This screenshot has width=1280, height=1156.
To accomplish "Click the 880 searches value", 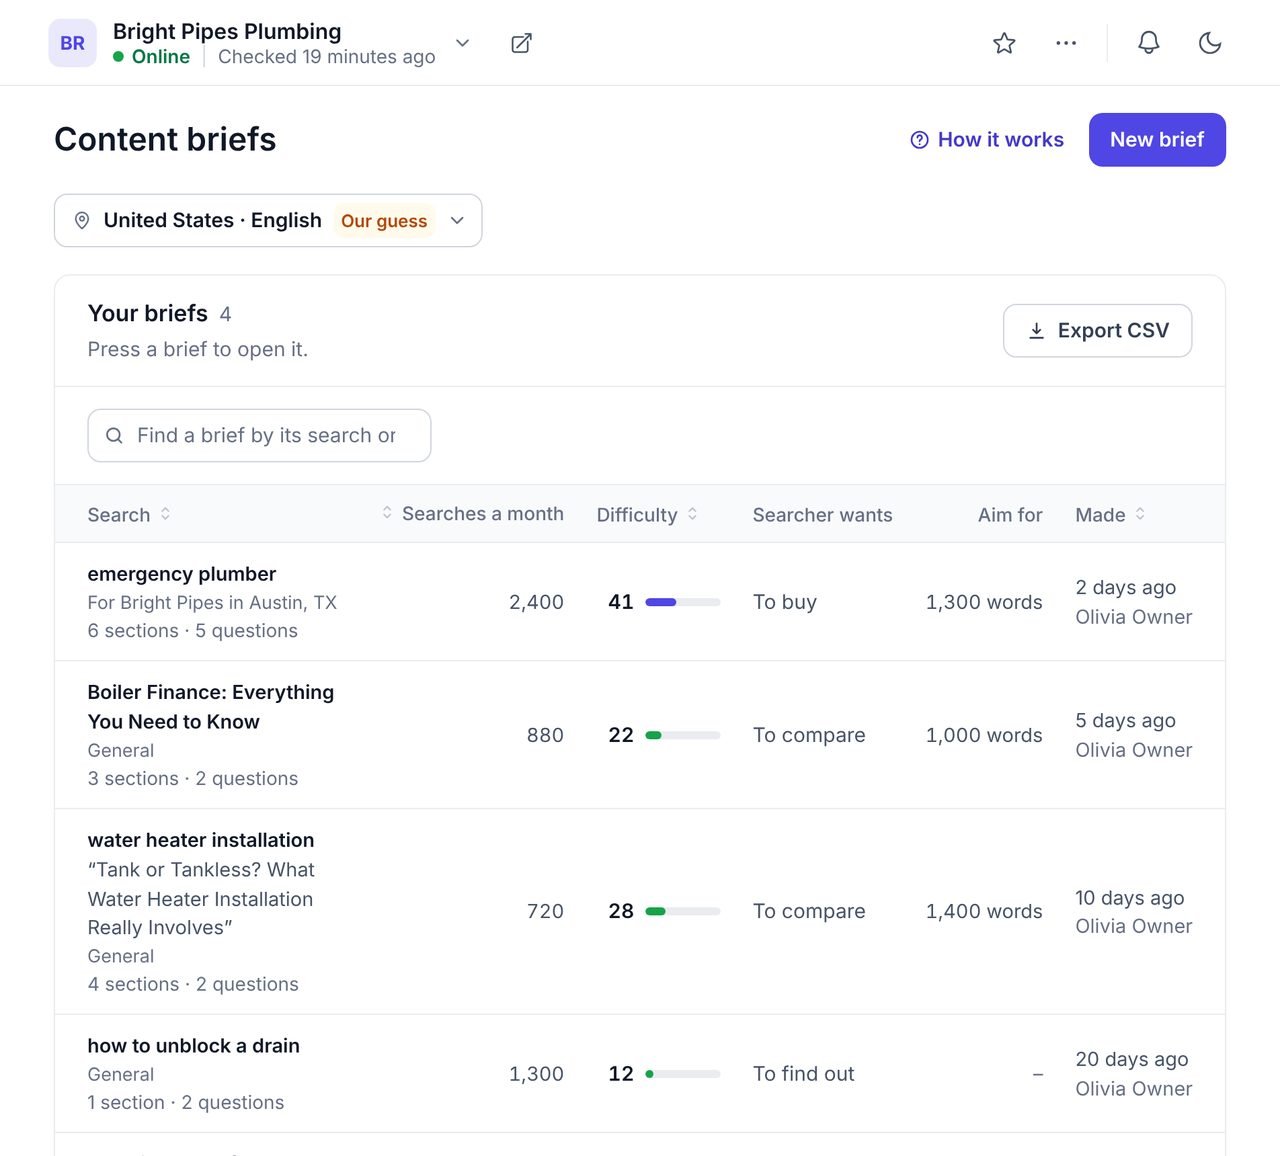I will (545, 735).
